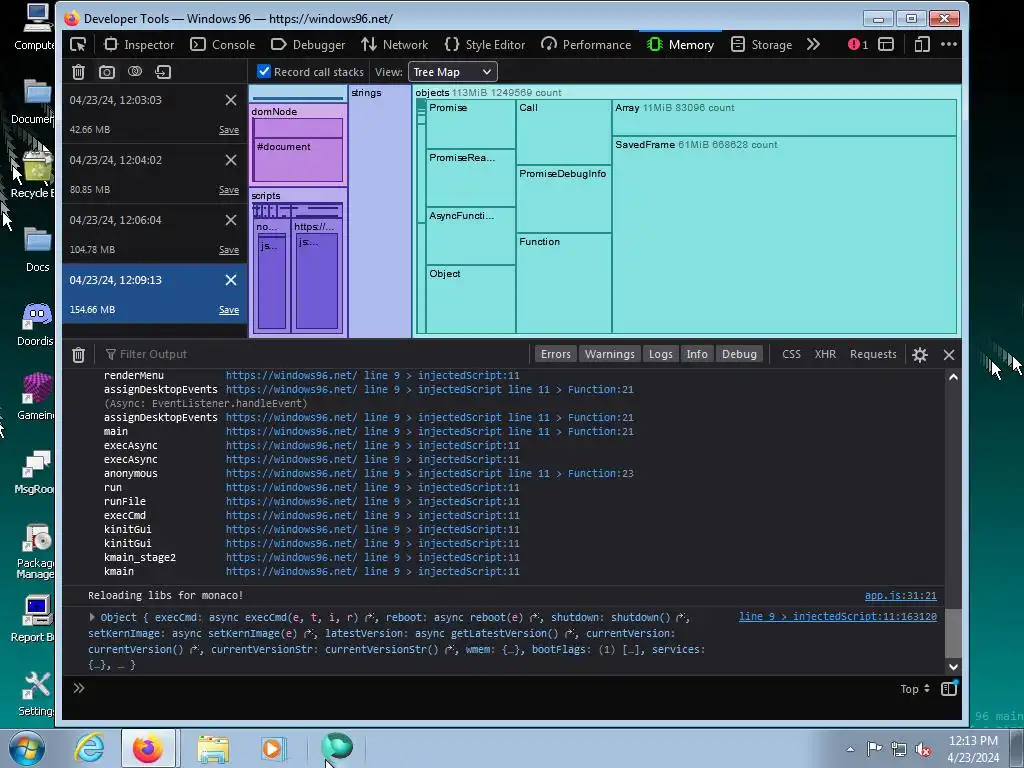Toggle the Info filter
Image resolution: width=1024 pixels, height=768 pixels.
[x=697, y=354]
